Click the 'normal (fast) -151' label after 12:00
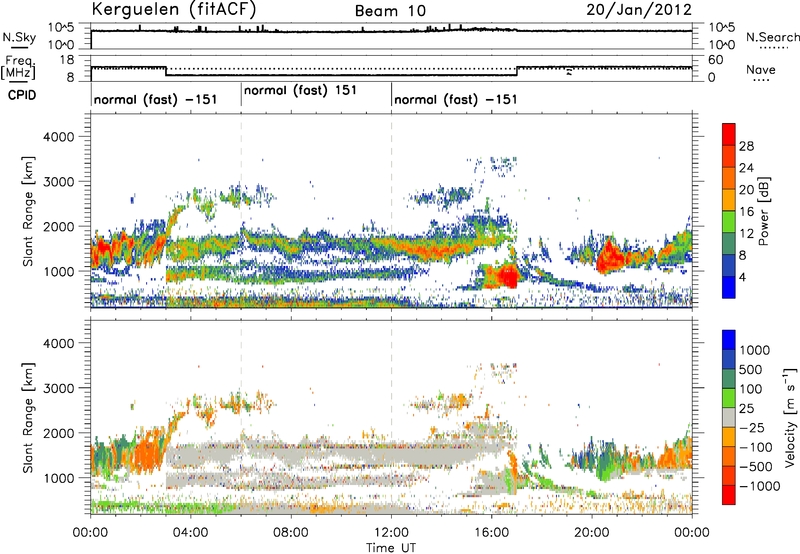Image resolution: width=800 pixels, height=554 pixels. point(456,99)
